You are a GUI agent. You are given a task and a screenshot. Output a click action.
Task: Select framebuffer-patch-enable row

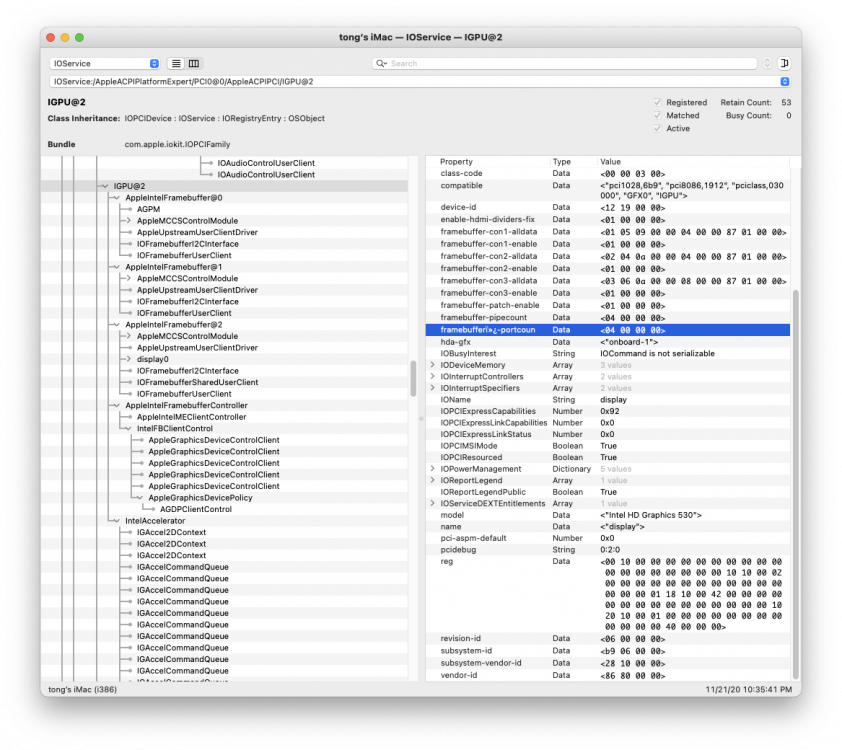(x=608, y=305)
